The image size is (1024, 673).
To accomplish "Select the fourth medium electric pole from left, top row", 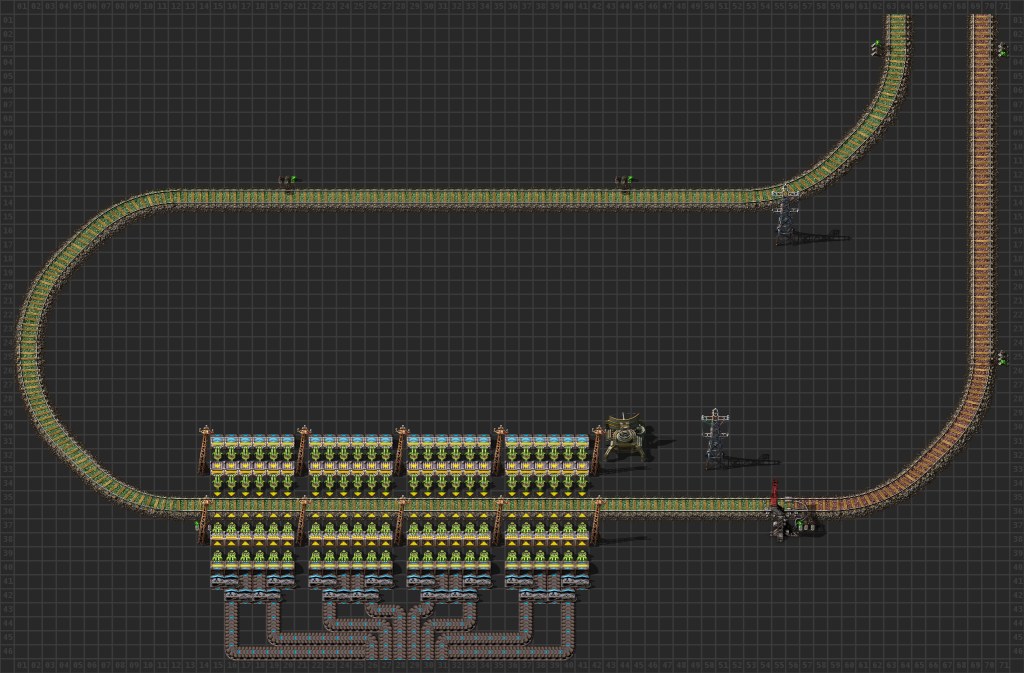I will coord(498,450).
